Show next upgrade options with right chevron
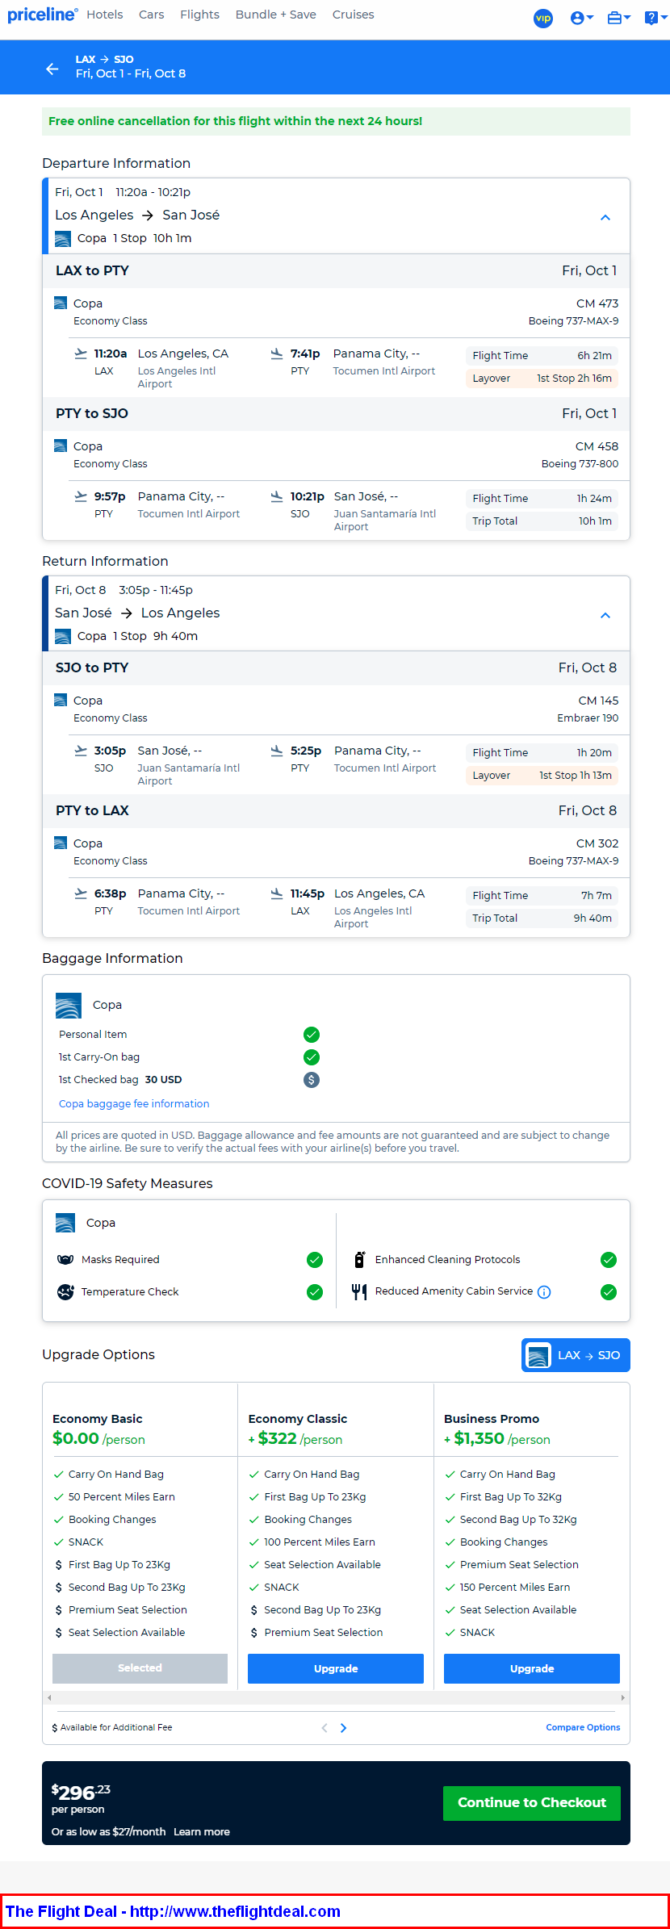This screenshot has width=670, height=1929. (x=343, y=1727)
